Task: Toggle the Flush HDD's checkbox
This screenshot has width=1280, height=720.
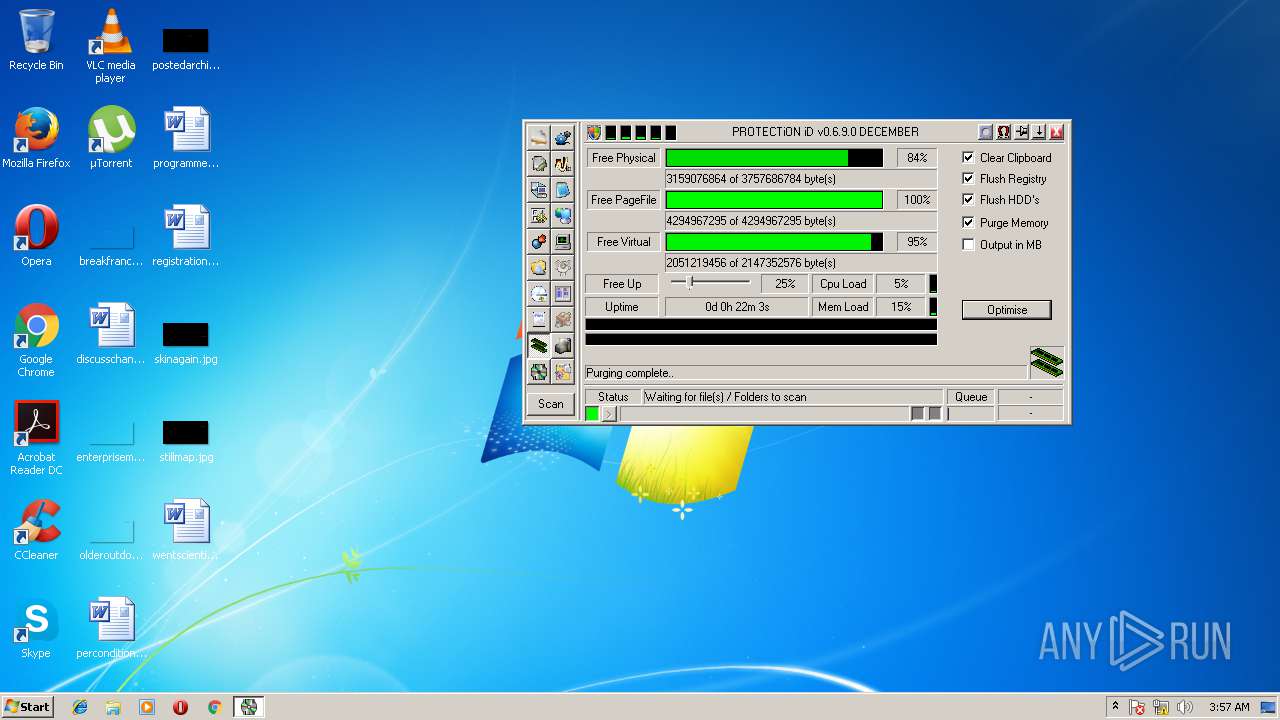Action: point(968,199)
